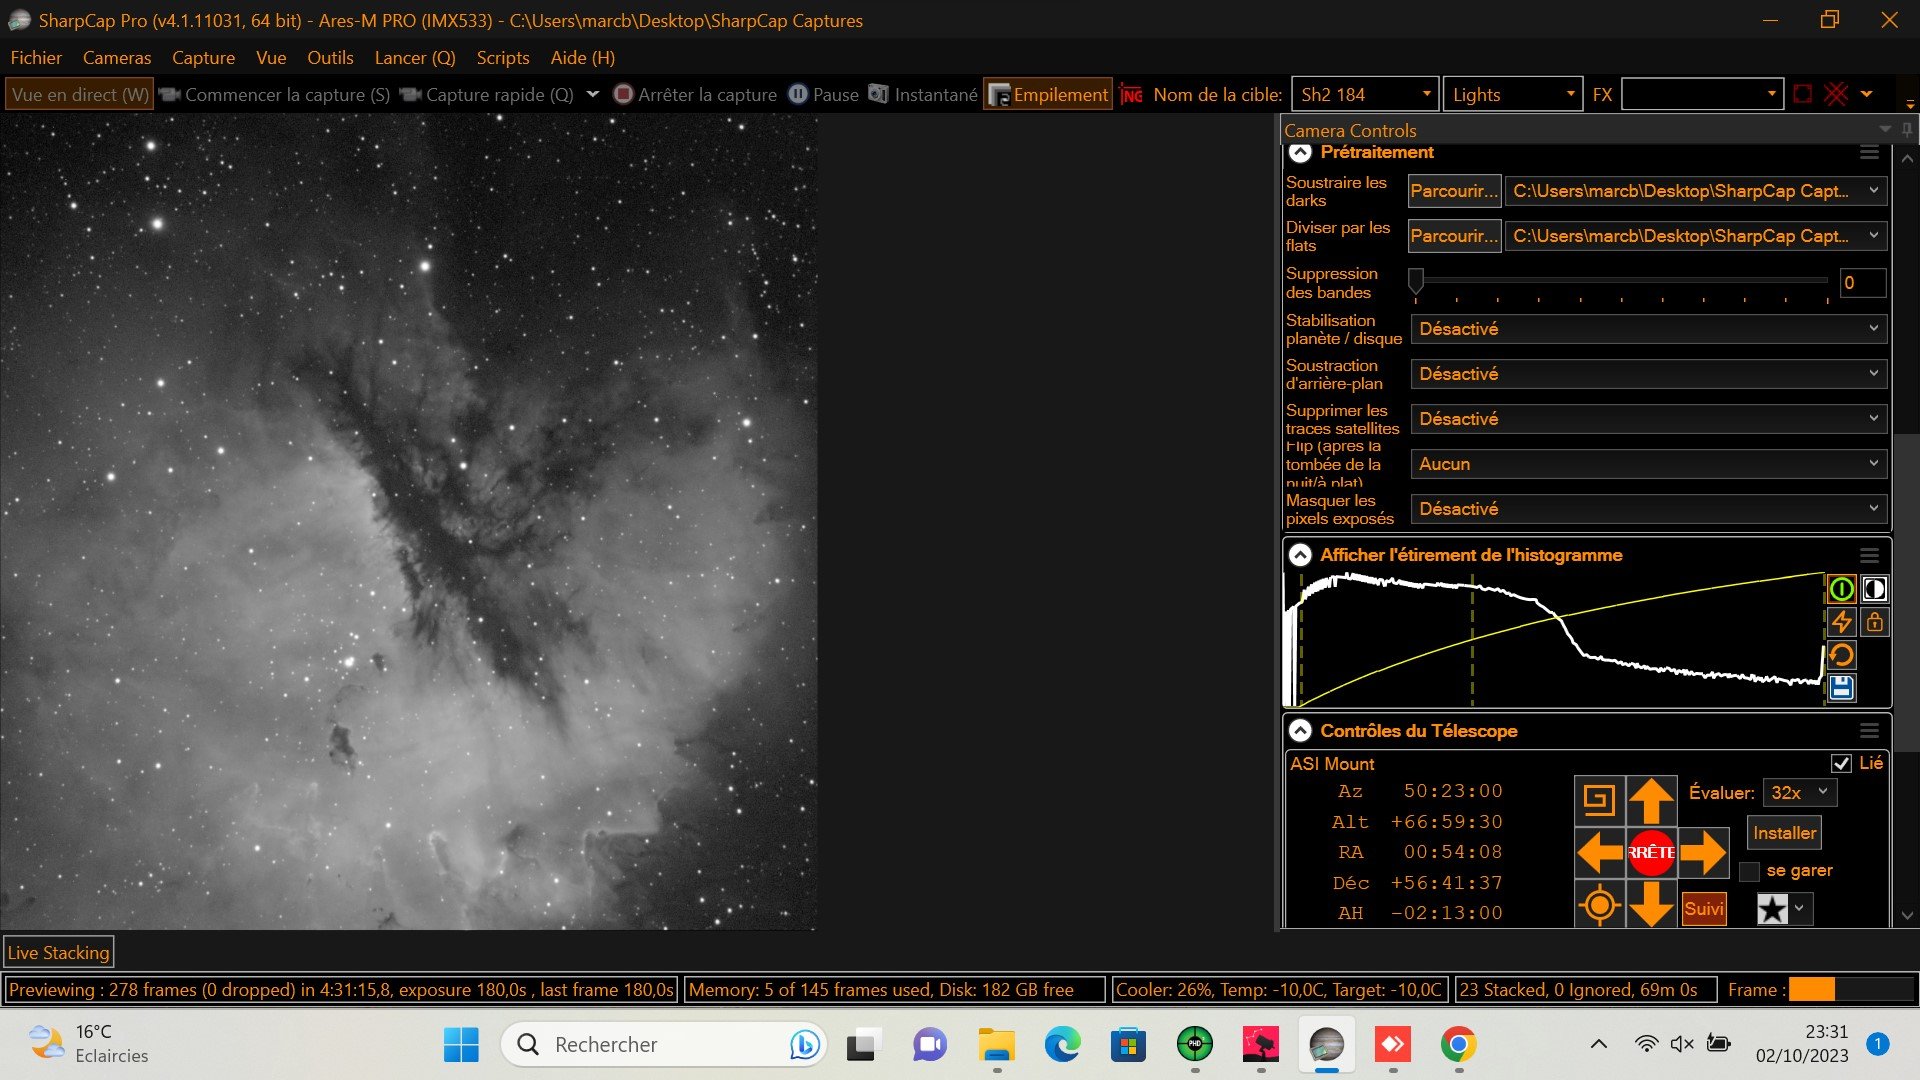
Task: Click the red crosshatch reticule icon
Action: tap(1836, 94)
